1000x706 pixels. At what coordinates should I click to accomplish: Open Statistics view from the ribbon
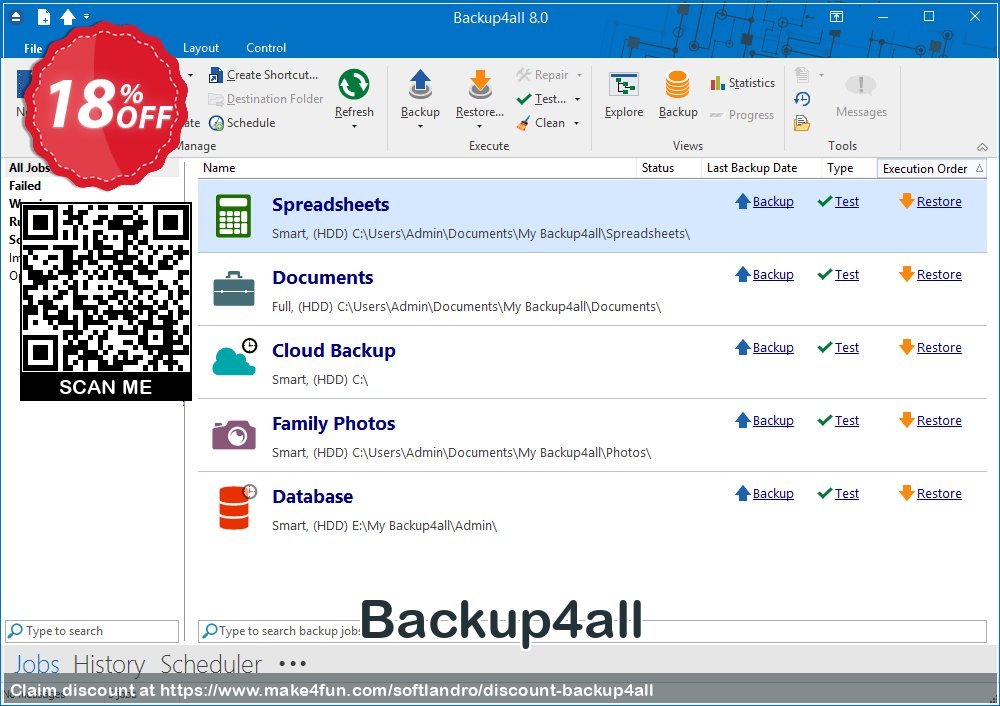pyautogui.click(x=742, y=83)
